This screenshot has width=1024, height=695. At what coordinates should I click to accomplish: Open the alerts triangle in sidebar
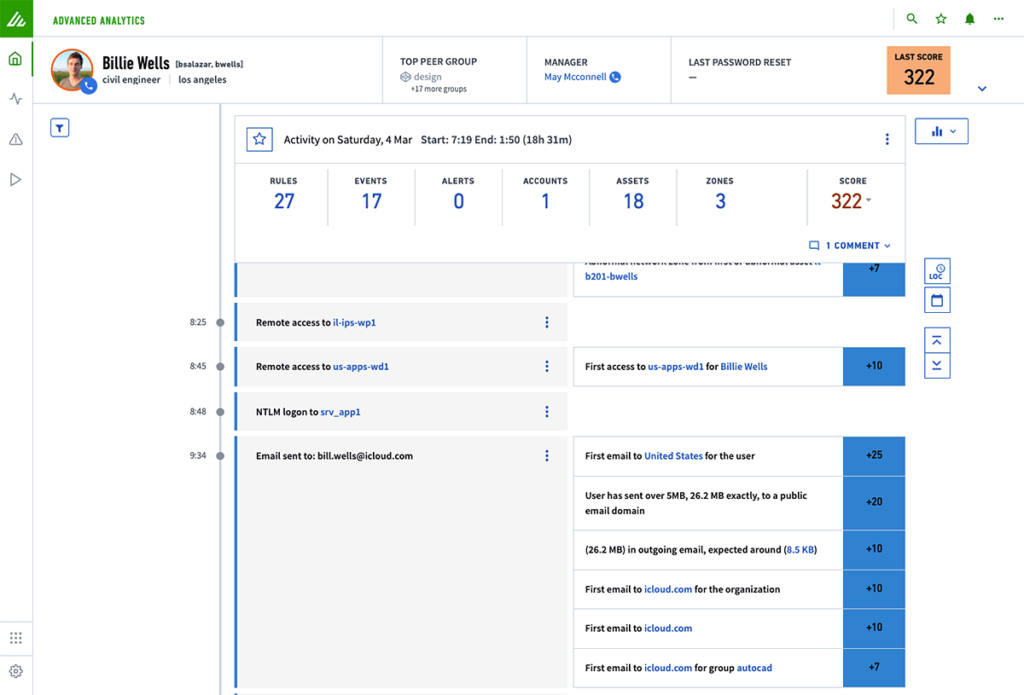(x=15, y=140)
